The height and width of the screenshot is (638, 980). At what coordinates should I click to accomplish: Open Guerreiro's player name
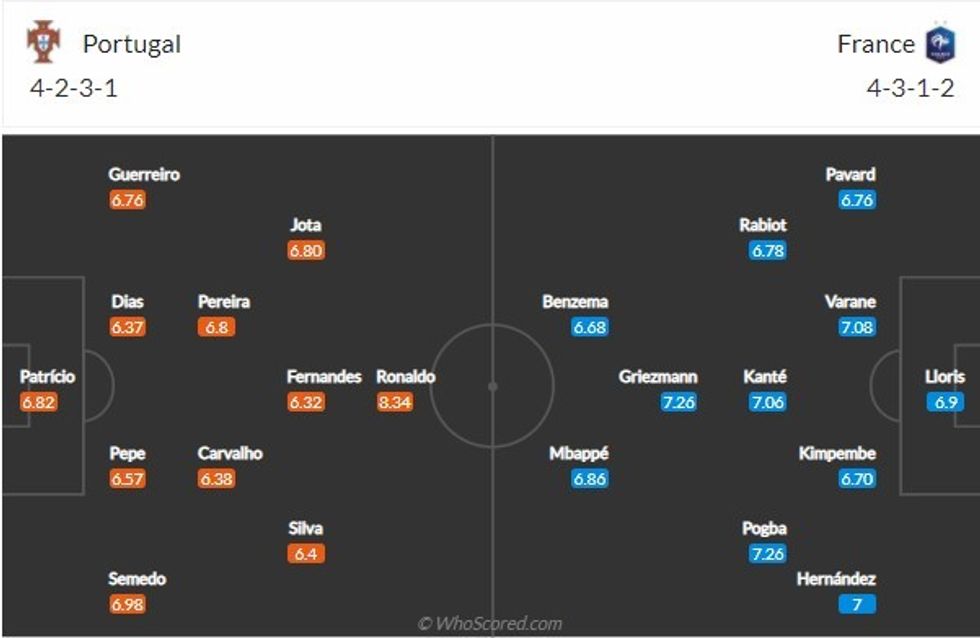(x=144, y=174)
